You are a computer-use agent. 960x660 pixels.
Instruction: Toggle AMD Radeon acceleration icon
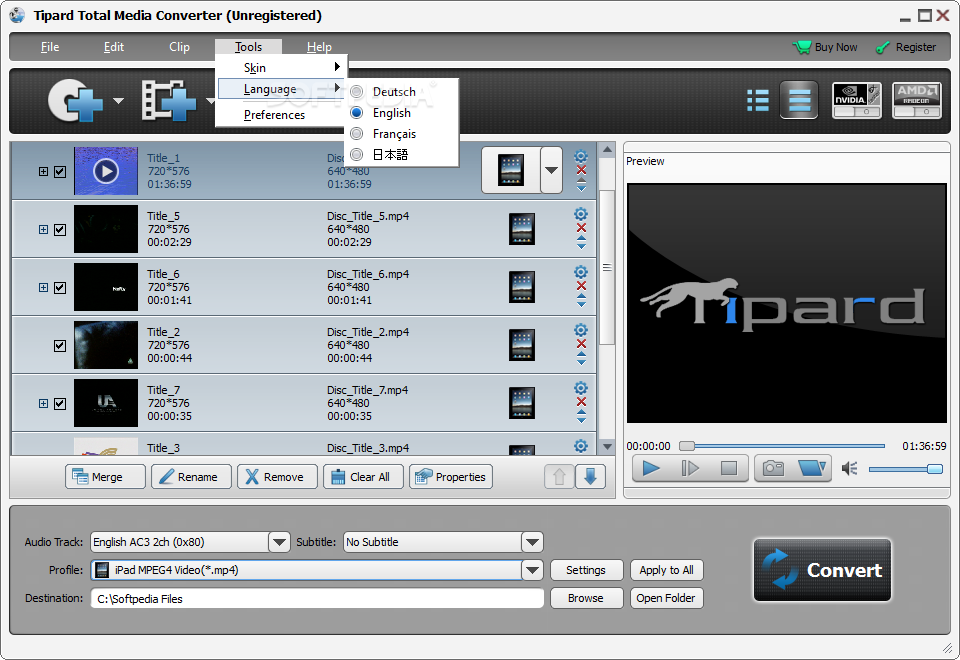[917, 100]
